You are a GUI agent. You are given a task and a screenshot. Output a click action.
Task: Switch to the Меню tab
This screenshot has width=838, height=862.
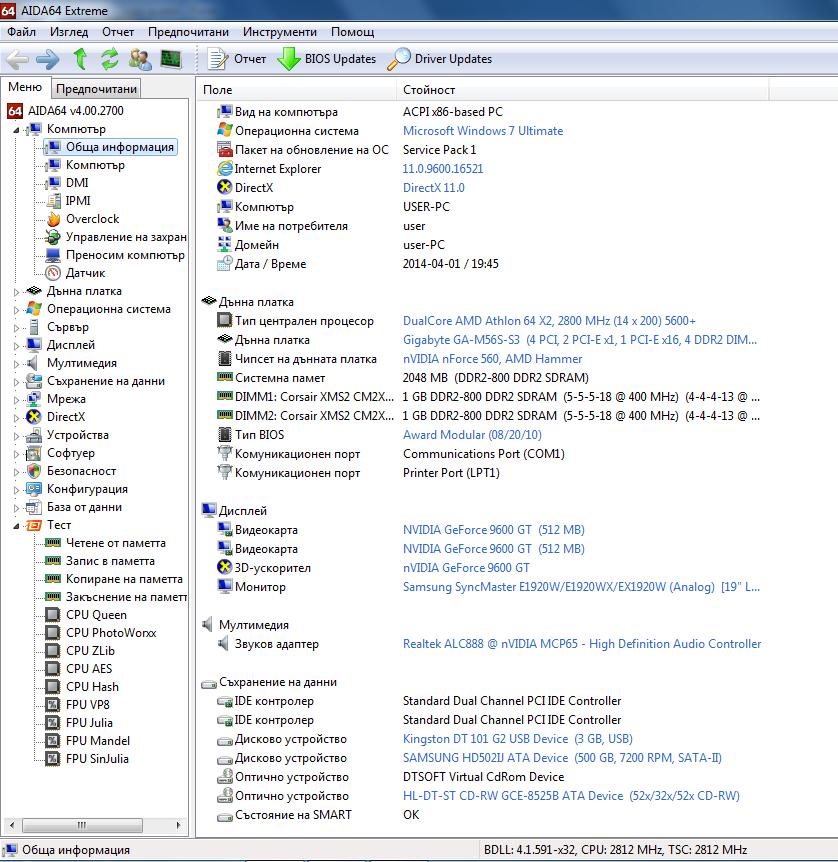(x=25, y=87)
